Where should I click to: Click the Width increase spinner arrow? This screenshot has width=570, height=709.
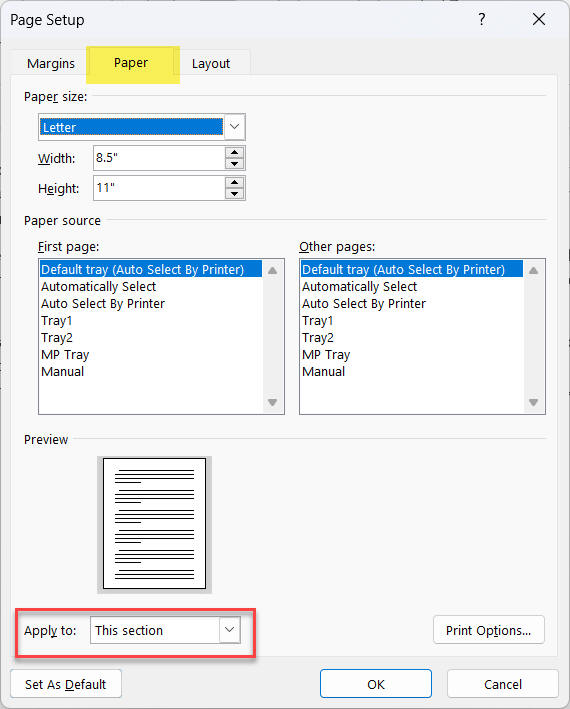pos(234,152)
